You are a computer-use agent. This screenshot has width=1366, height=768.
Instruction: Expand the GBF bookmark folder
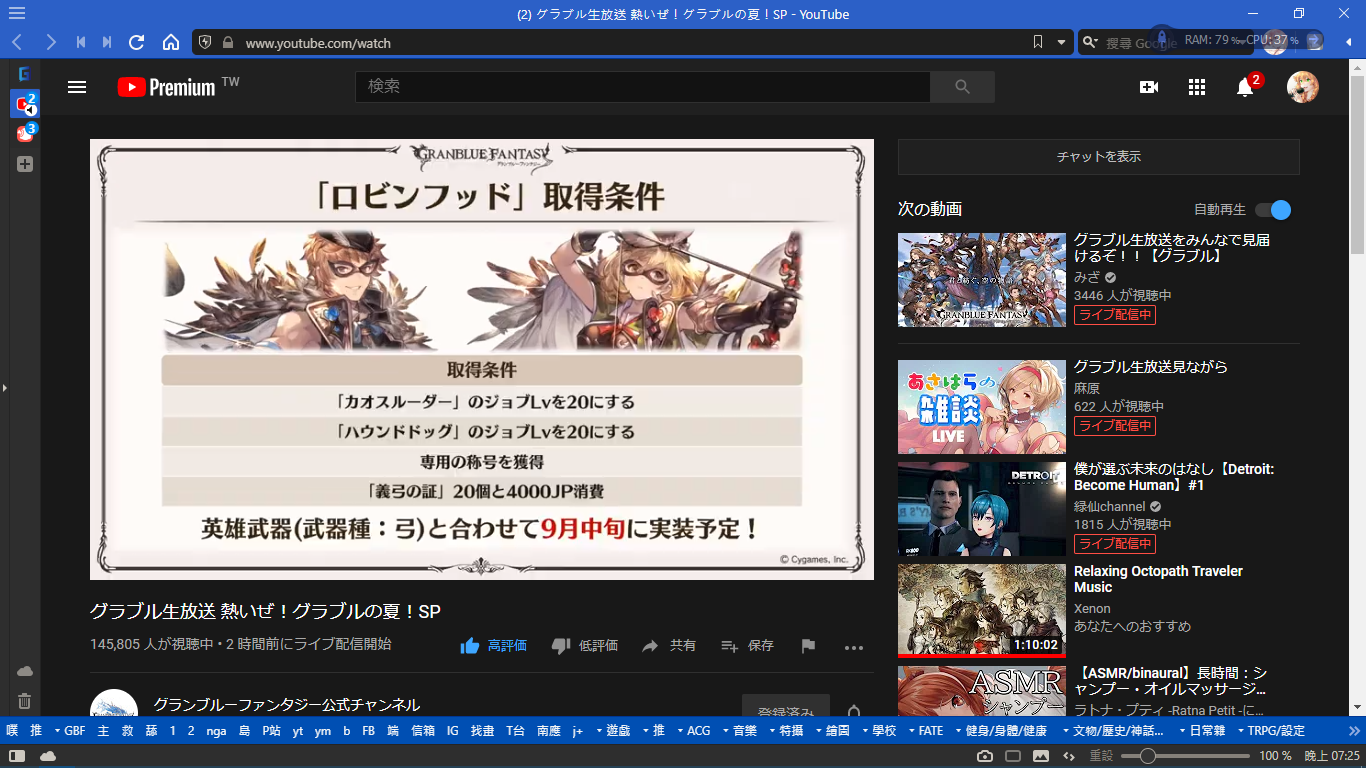point(70,731)
